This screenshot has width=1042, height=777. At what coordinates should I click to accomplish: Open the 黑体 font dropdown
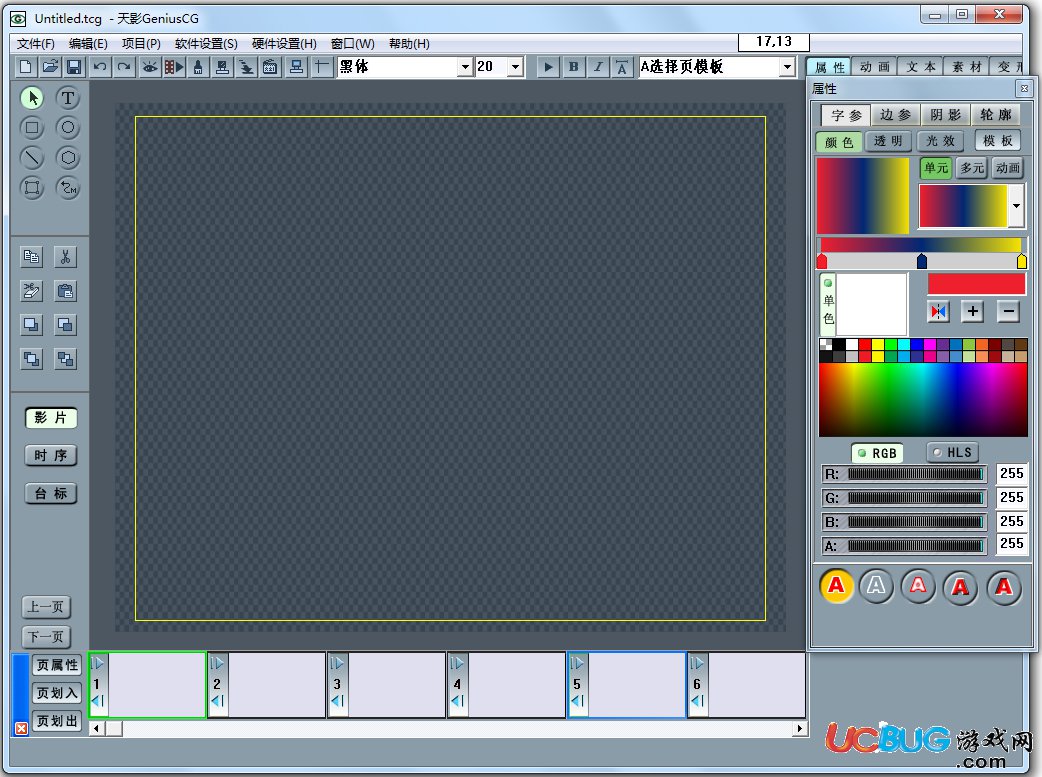pos(465,67)
